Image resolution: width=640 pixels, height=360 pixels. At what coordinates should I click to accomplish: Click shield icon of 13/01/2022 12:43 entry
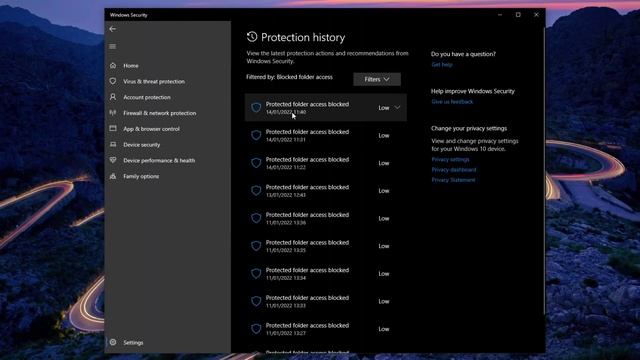(x=256, y=191)
